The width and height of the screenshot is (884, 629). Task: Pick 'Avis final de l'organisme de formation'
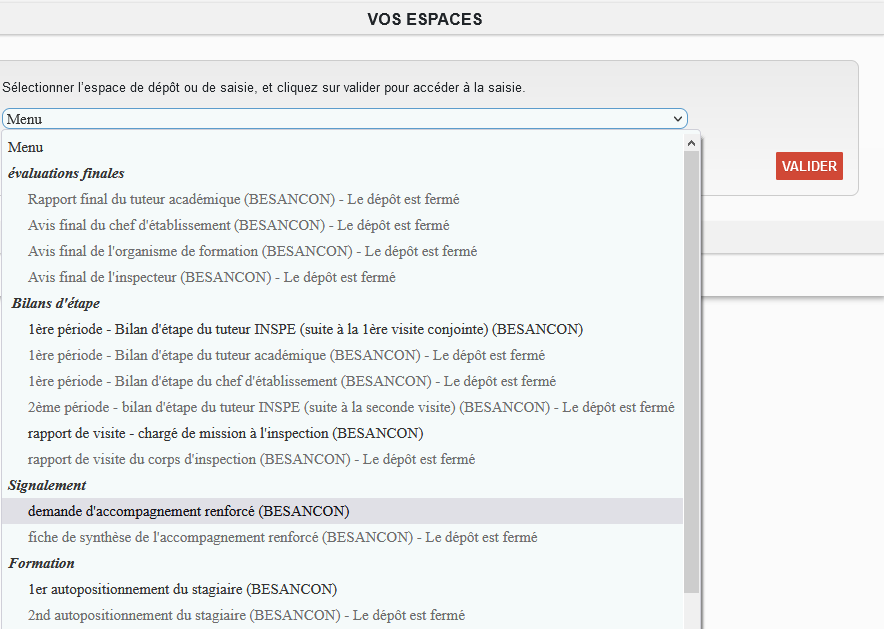coord(252,251)
